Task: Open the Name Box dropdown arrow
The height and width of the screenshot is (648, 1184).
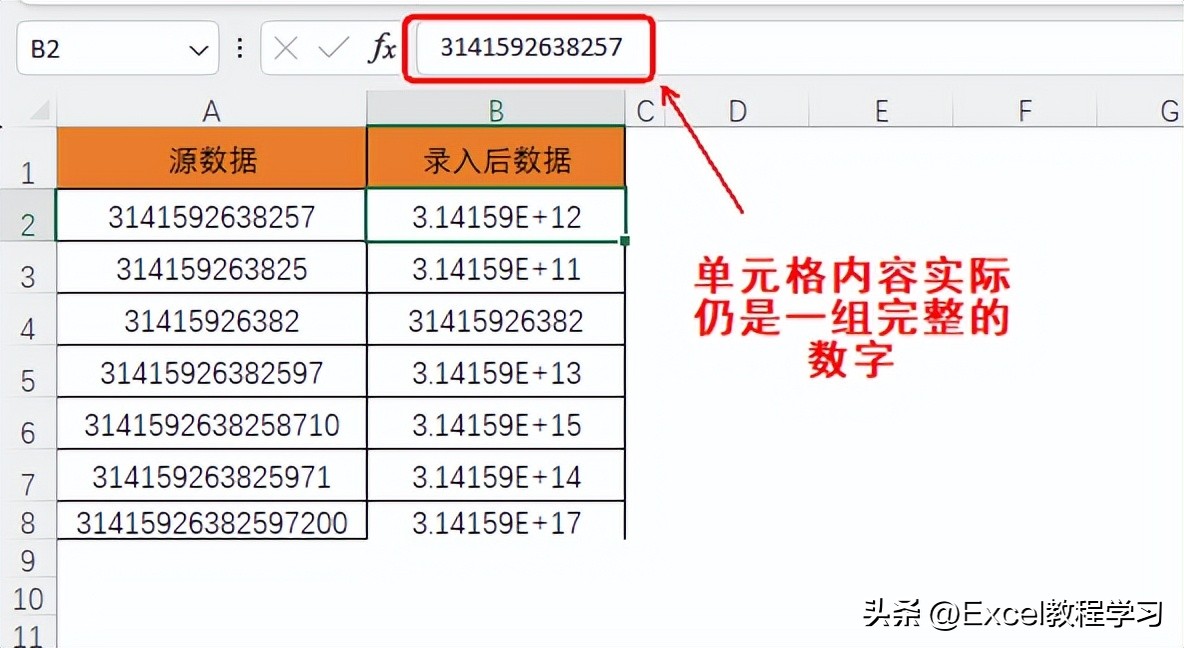Action: pyautogui.click(x=199, y=48)
